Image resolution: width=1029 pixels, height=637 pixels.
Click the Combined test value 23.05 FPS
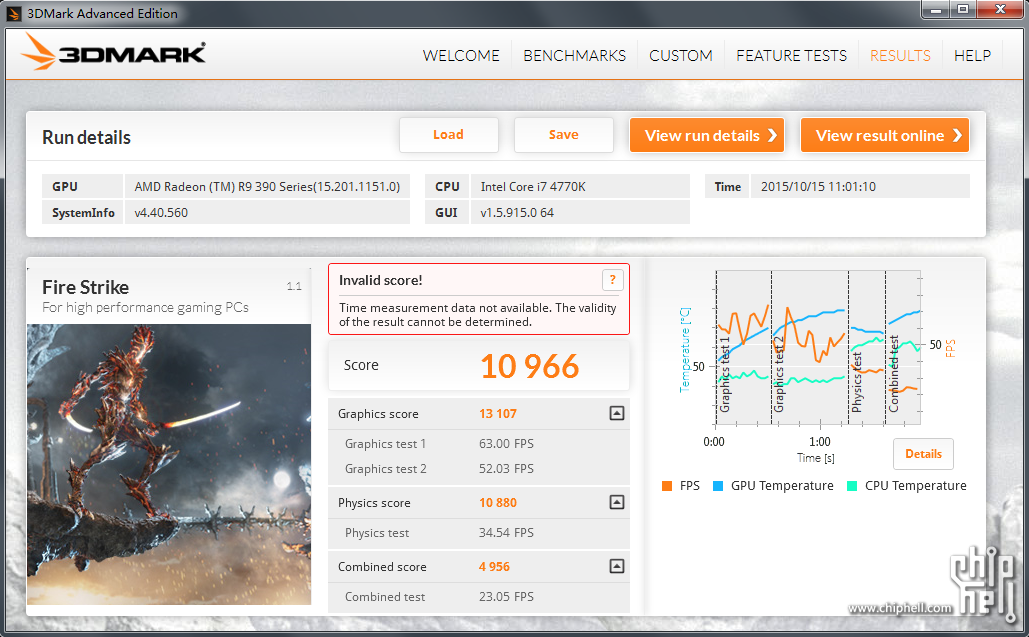[x=507, y=597]
